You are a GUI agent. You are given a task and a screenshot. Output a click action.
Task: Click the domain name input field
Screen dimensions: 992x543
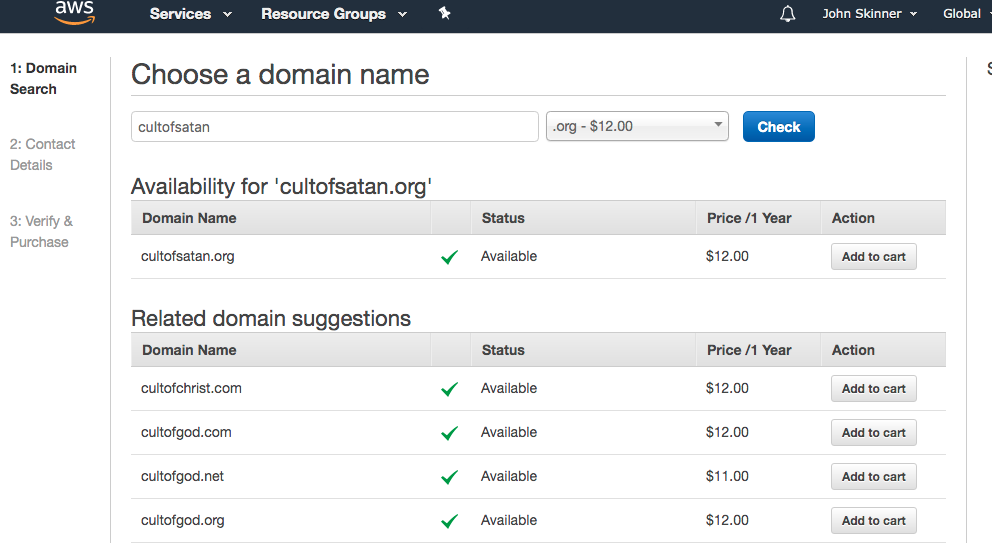point(335,127)
